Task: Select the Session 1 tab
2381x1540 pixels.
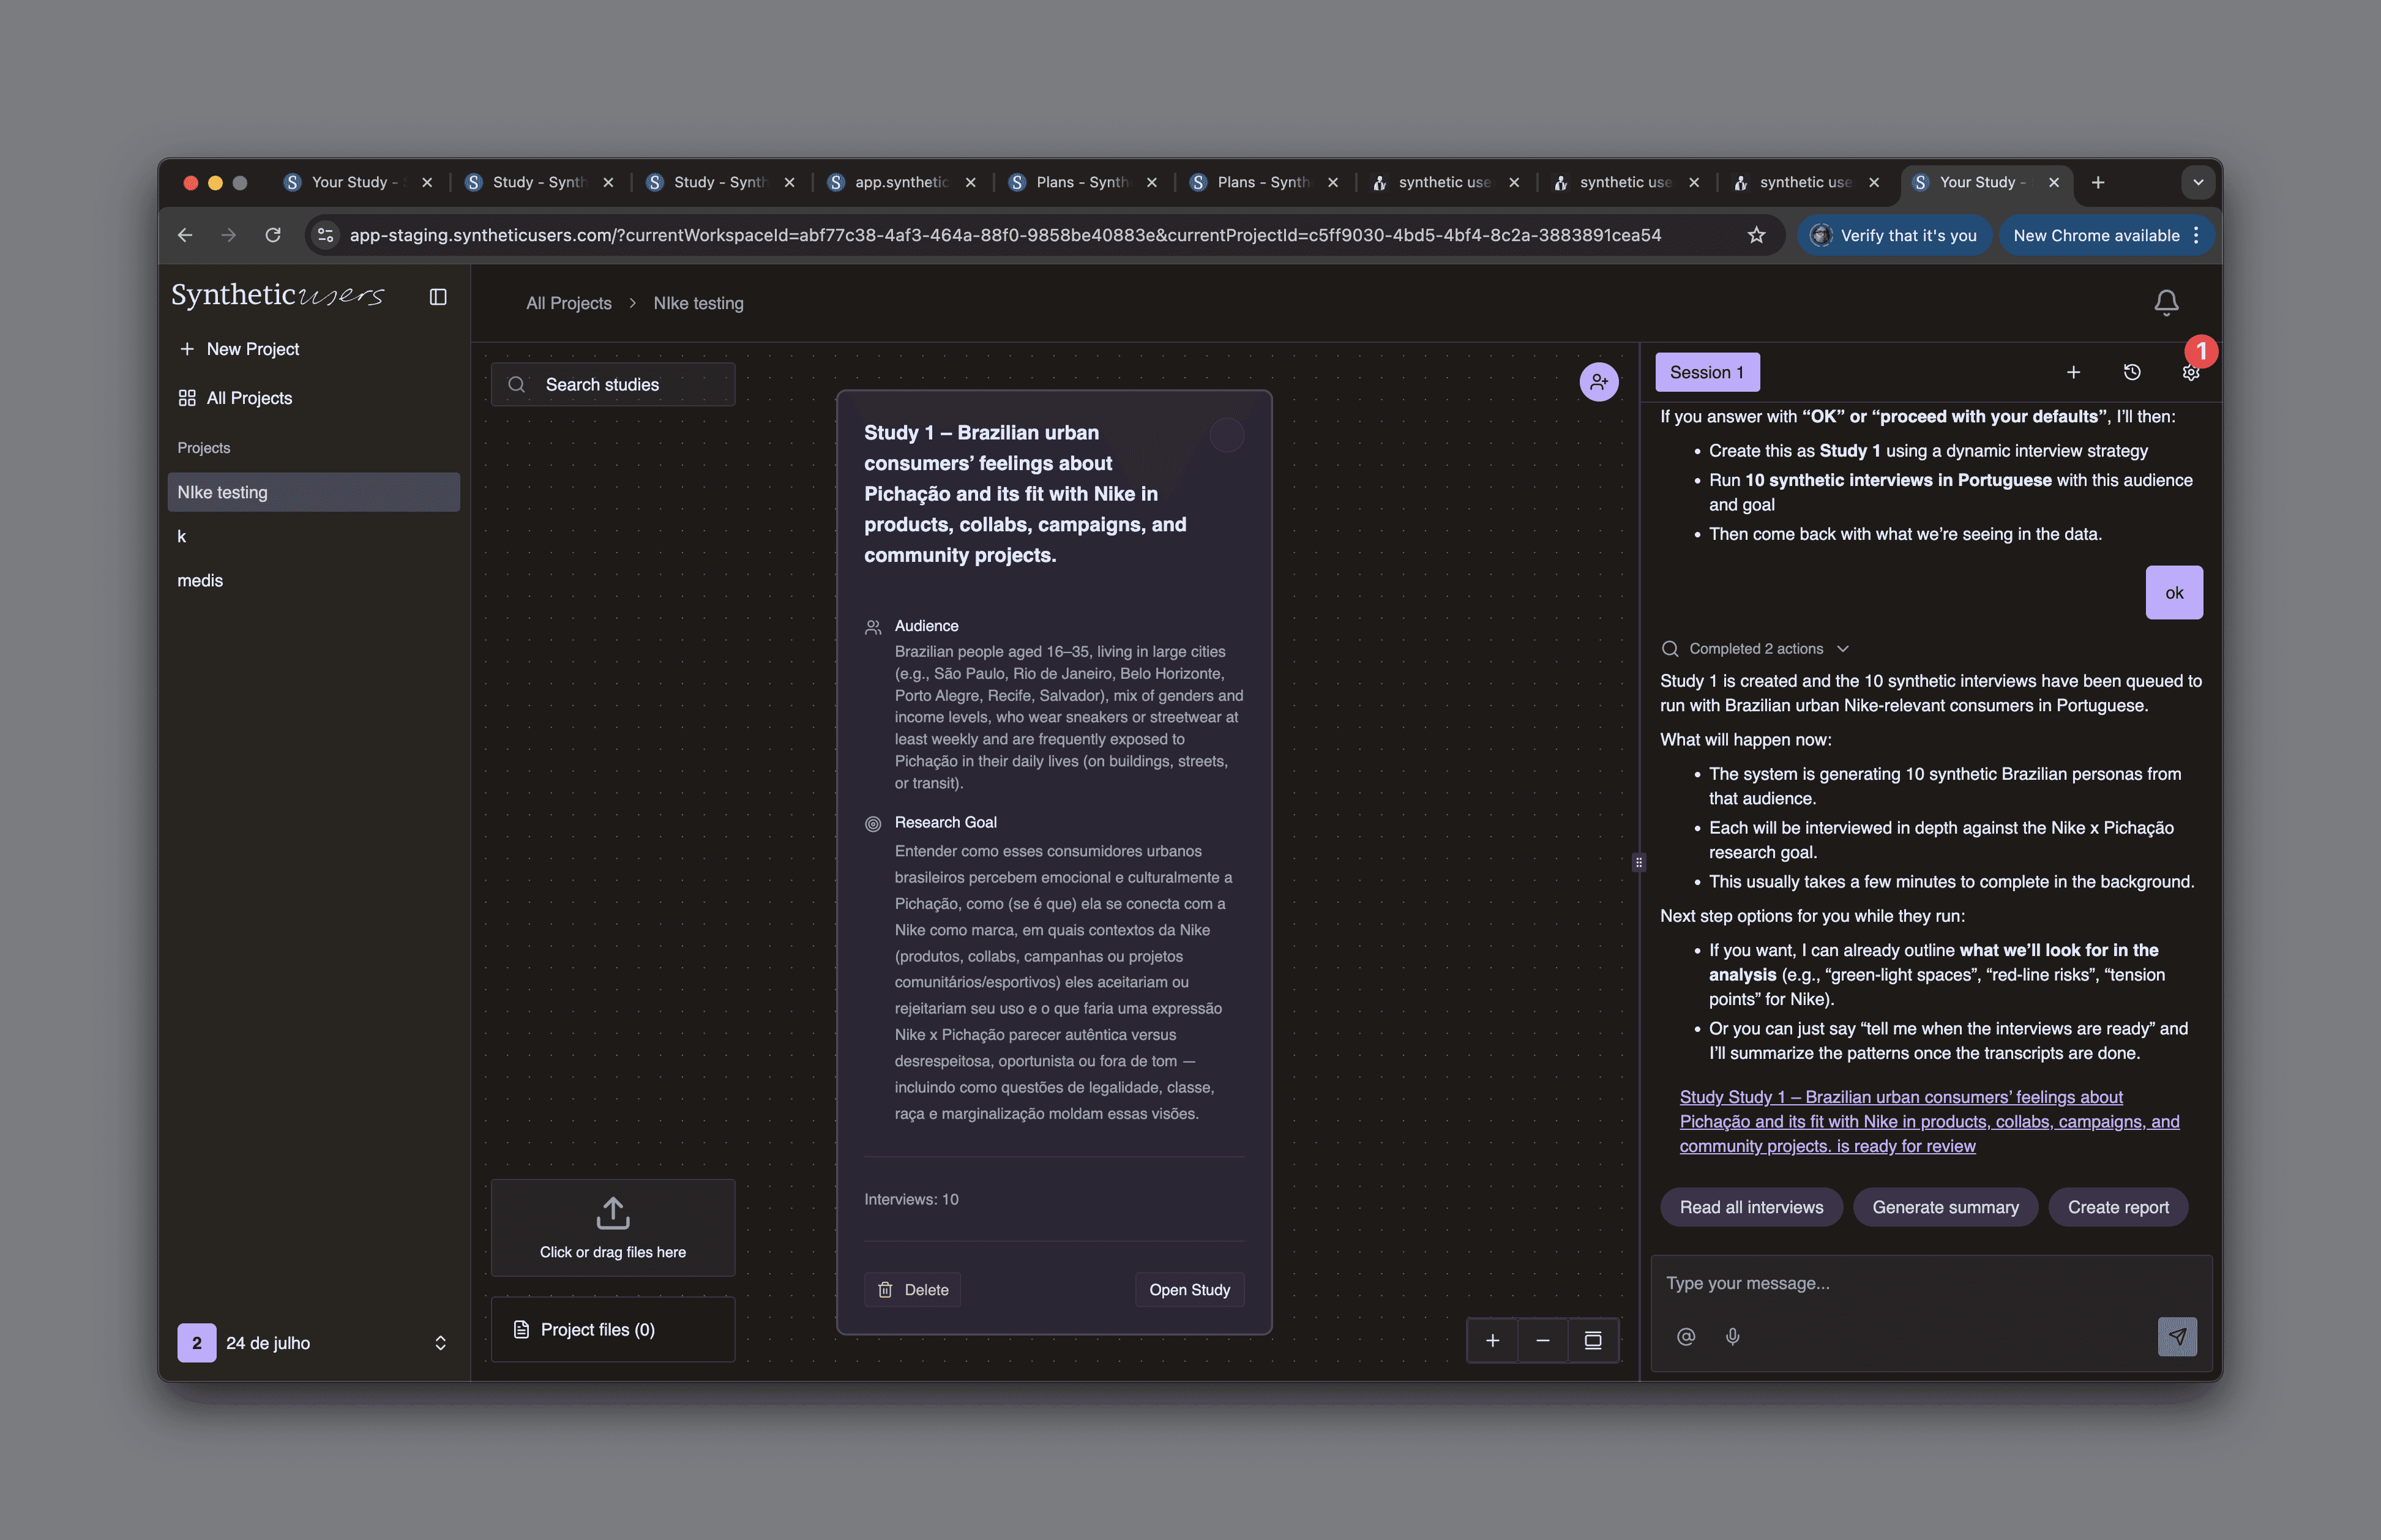Action: [x=1707, y=372]
